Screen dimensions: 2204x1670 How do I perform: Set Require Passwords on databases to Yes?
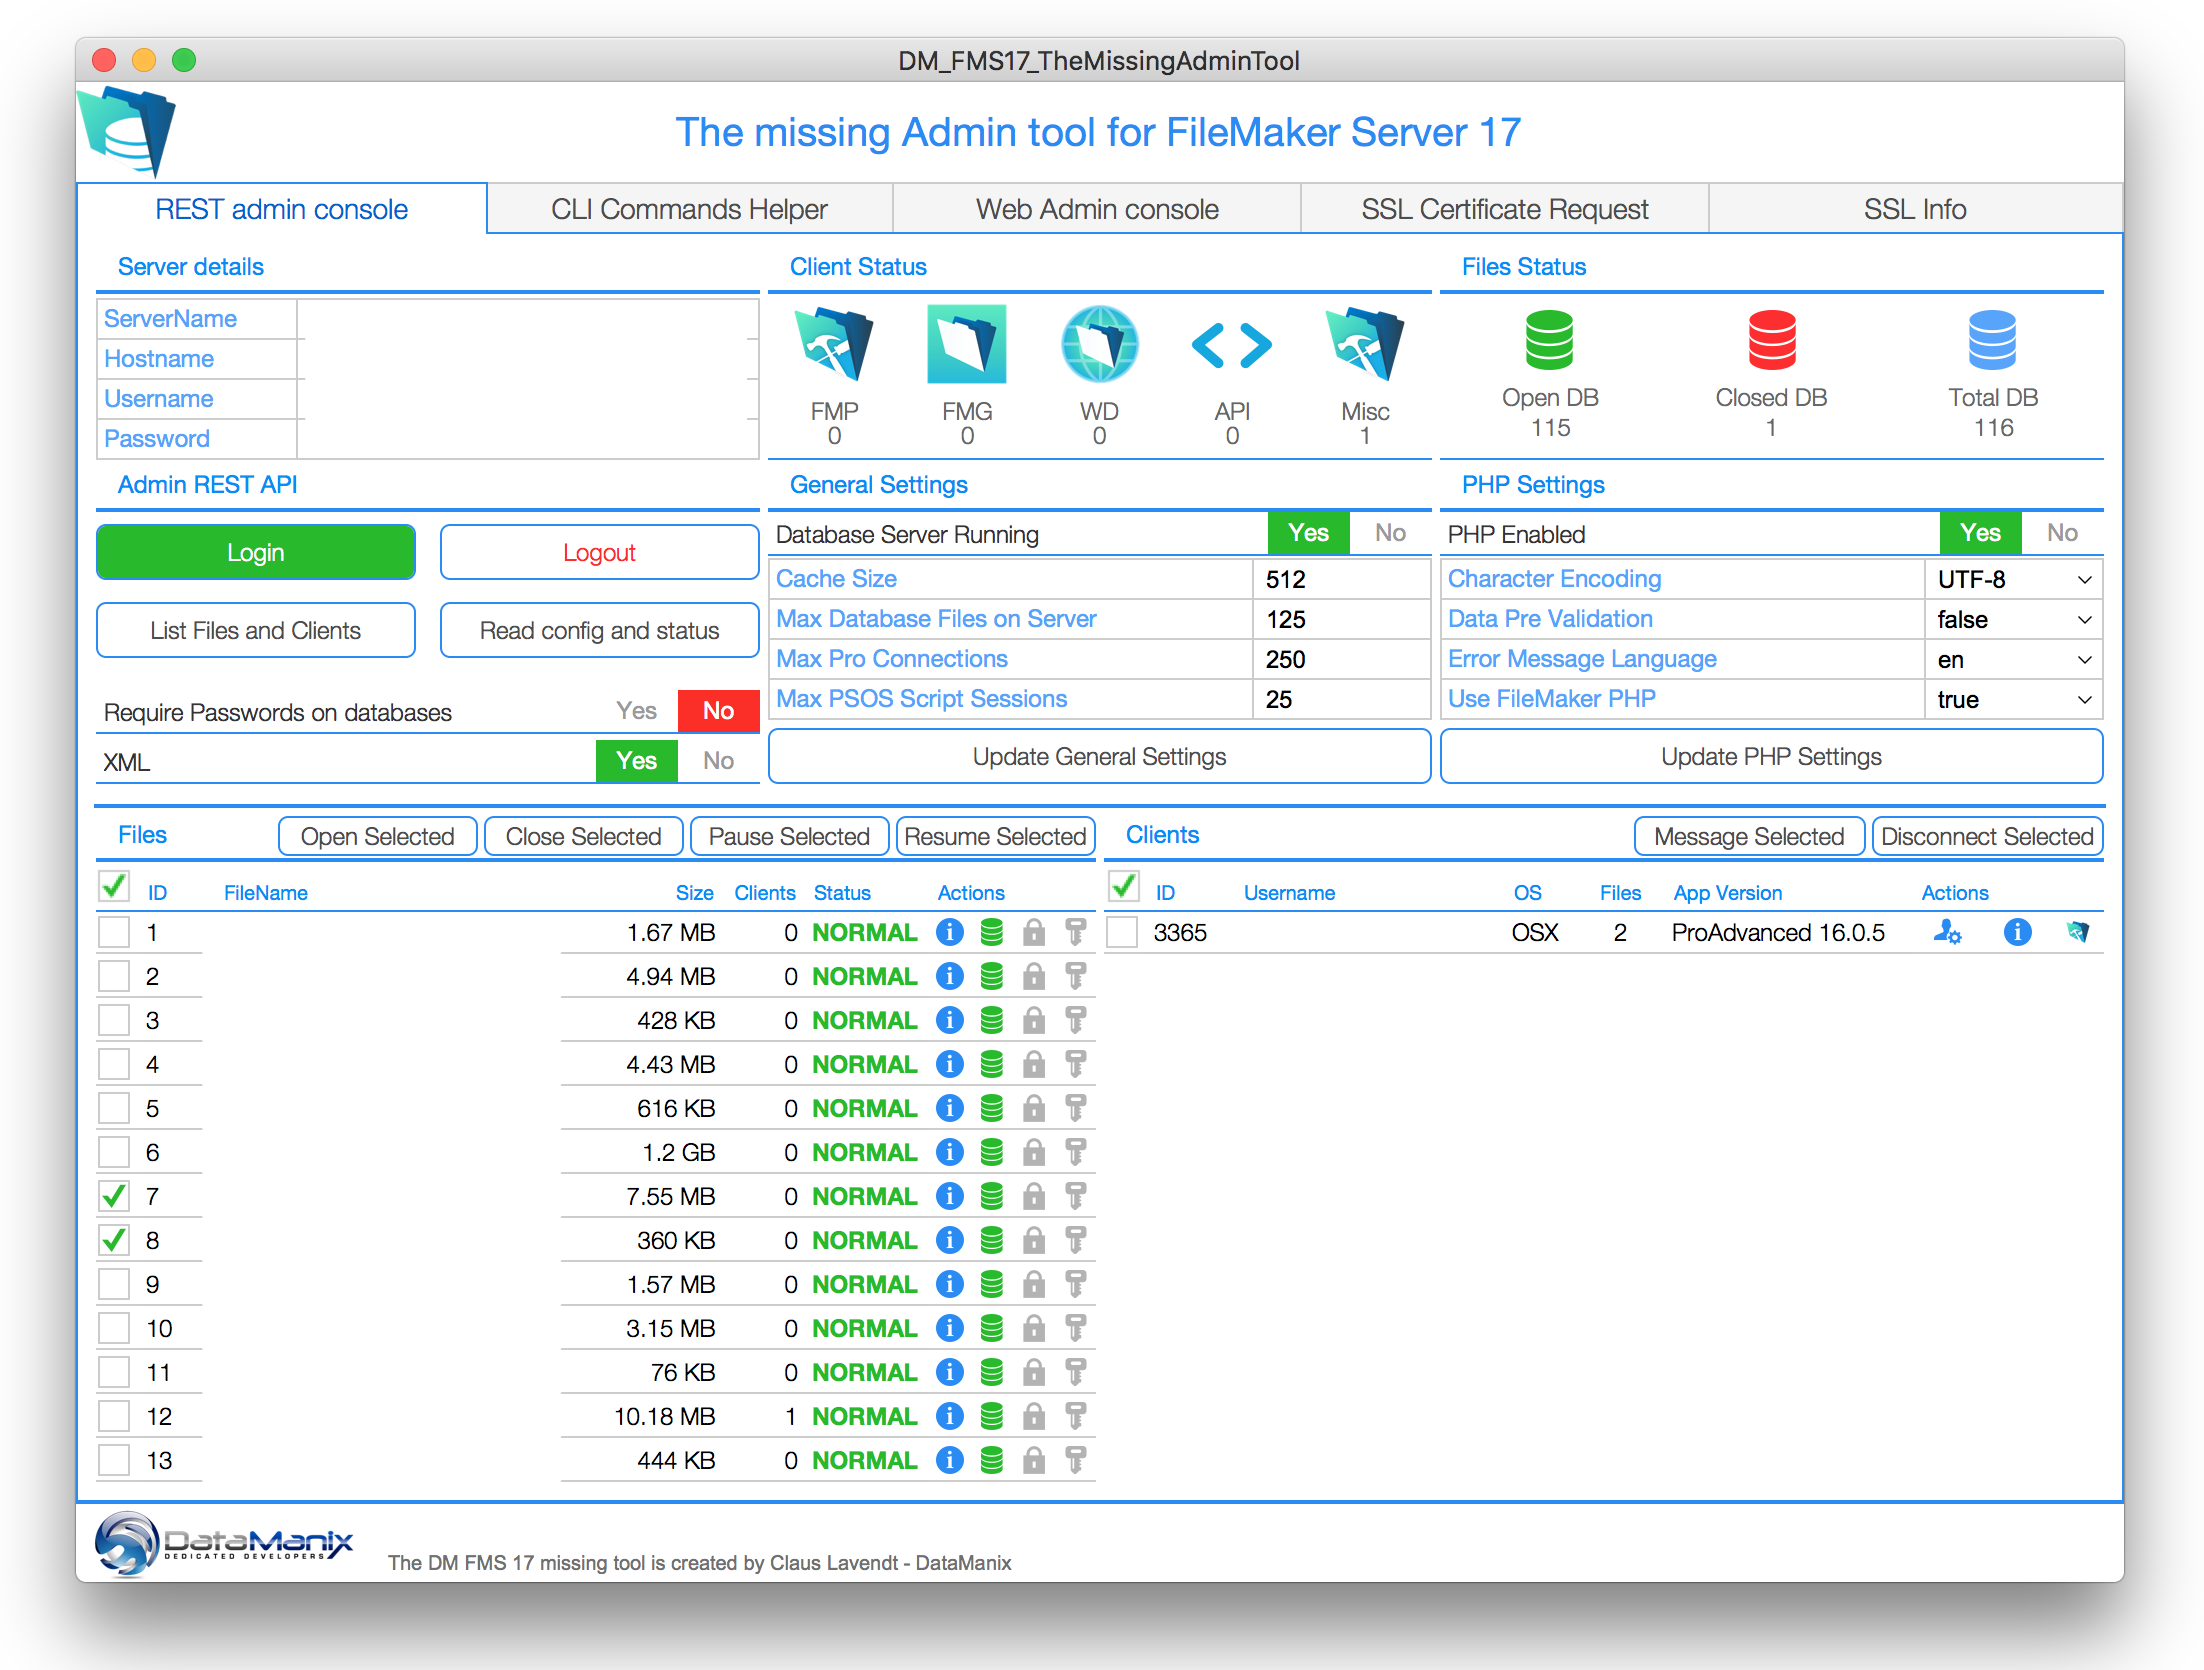coord(636,711)
